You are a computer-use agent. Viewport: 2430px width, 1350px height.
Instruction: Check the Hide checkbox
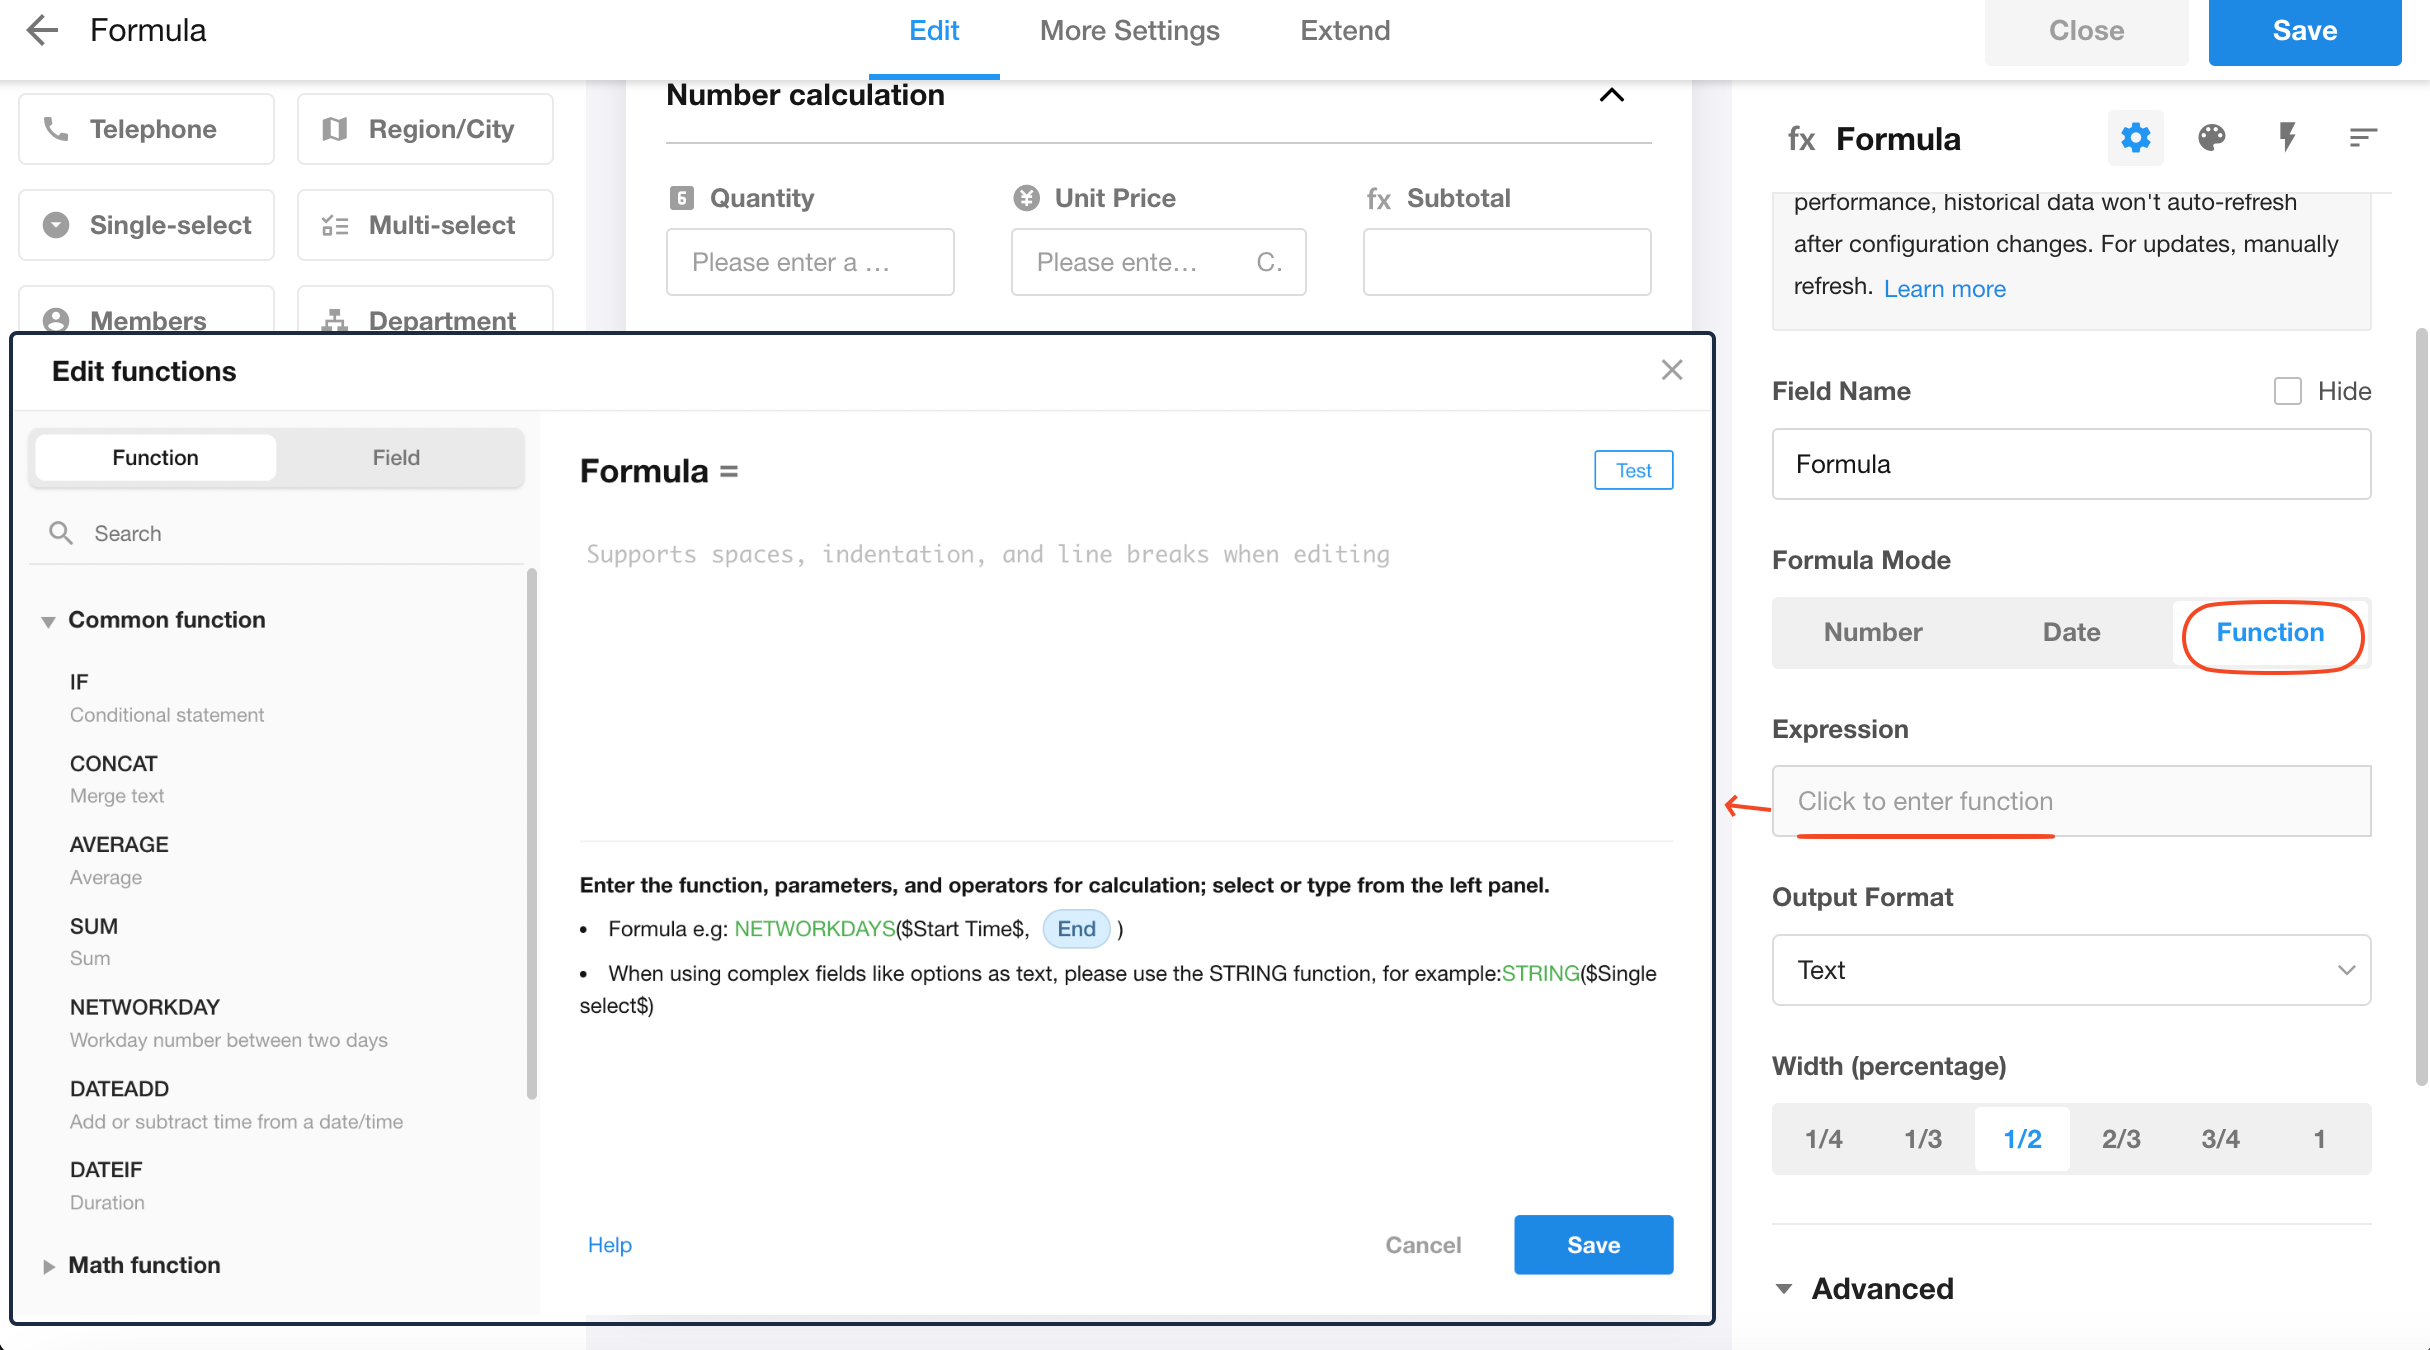coord(2288,391)
